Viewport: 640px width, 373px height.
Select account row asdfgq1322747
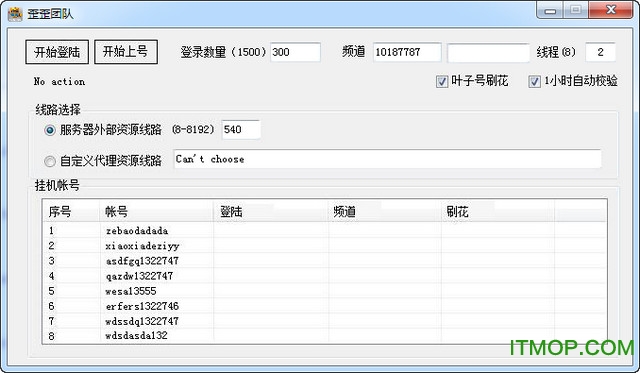(324, 261)
